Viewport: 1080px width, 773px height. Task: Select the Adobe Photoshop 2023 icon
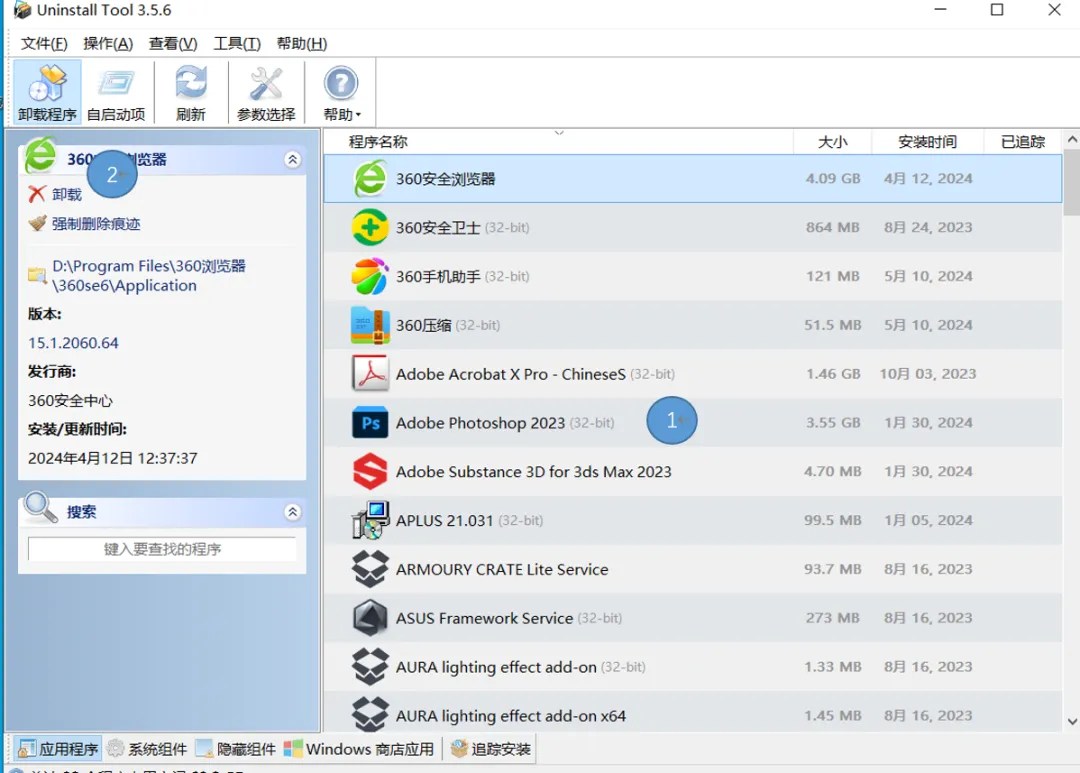pyautogui.click(x=370, y=423)
